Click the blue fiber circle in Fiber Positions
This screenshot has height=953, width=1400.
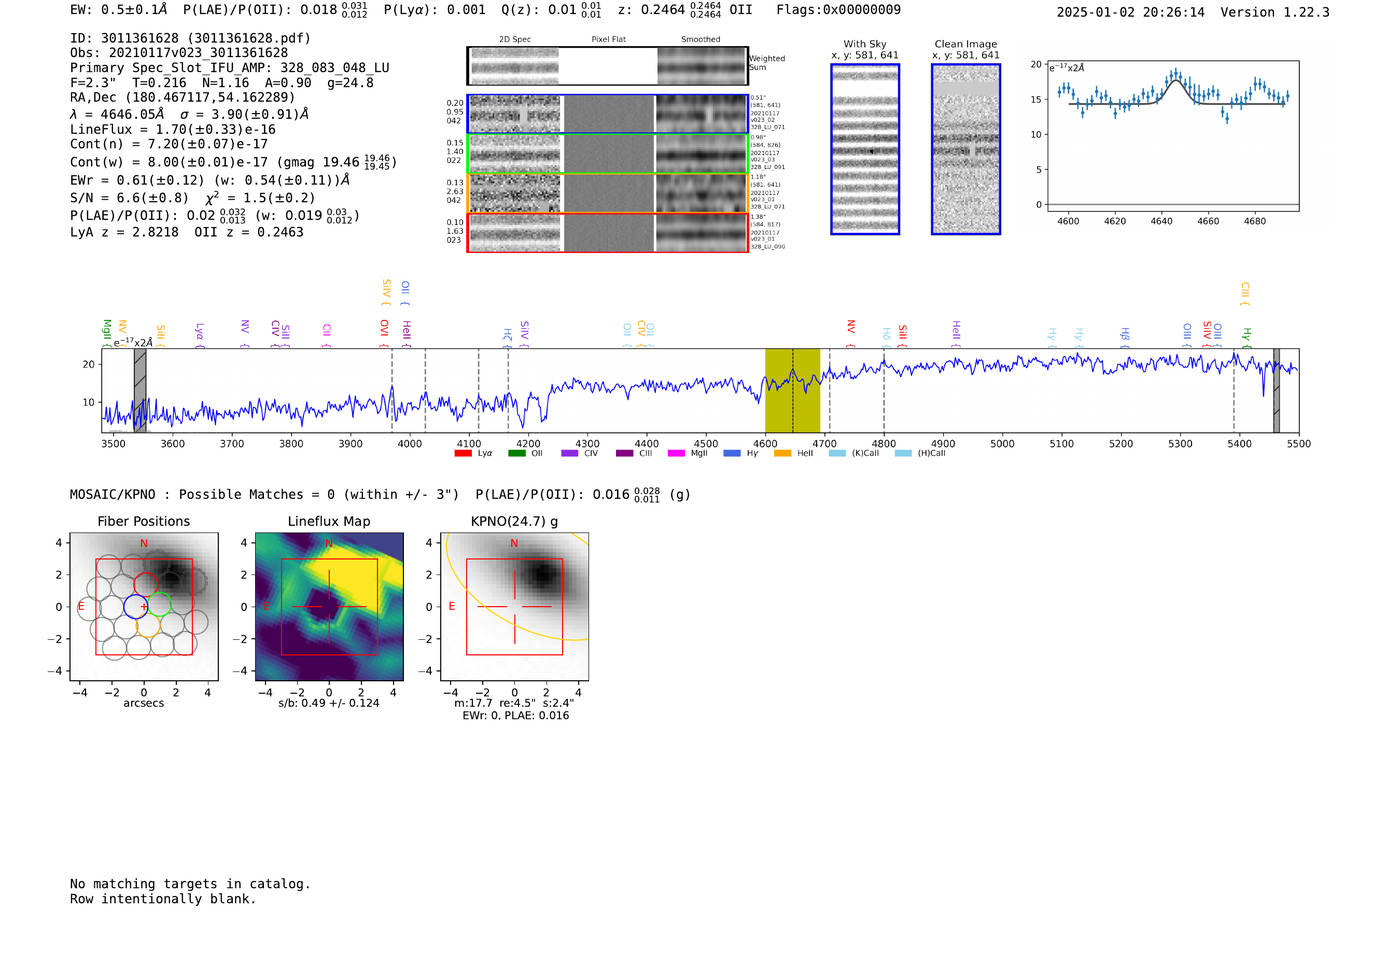coord(136,606)
